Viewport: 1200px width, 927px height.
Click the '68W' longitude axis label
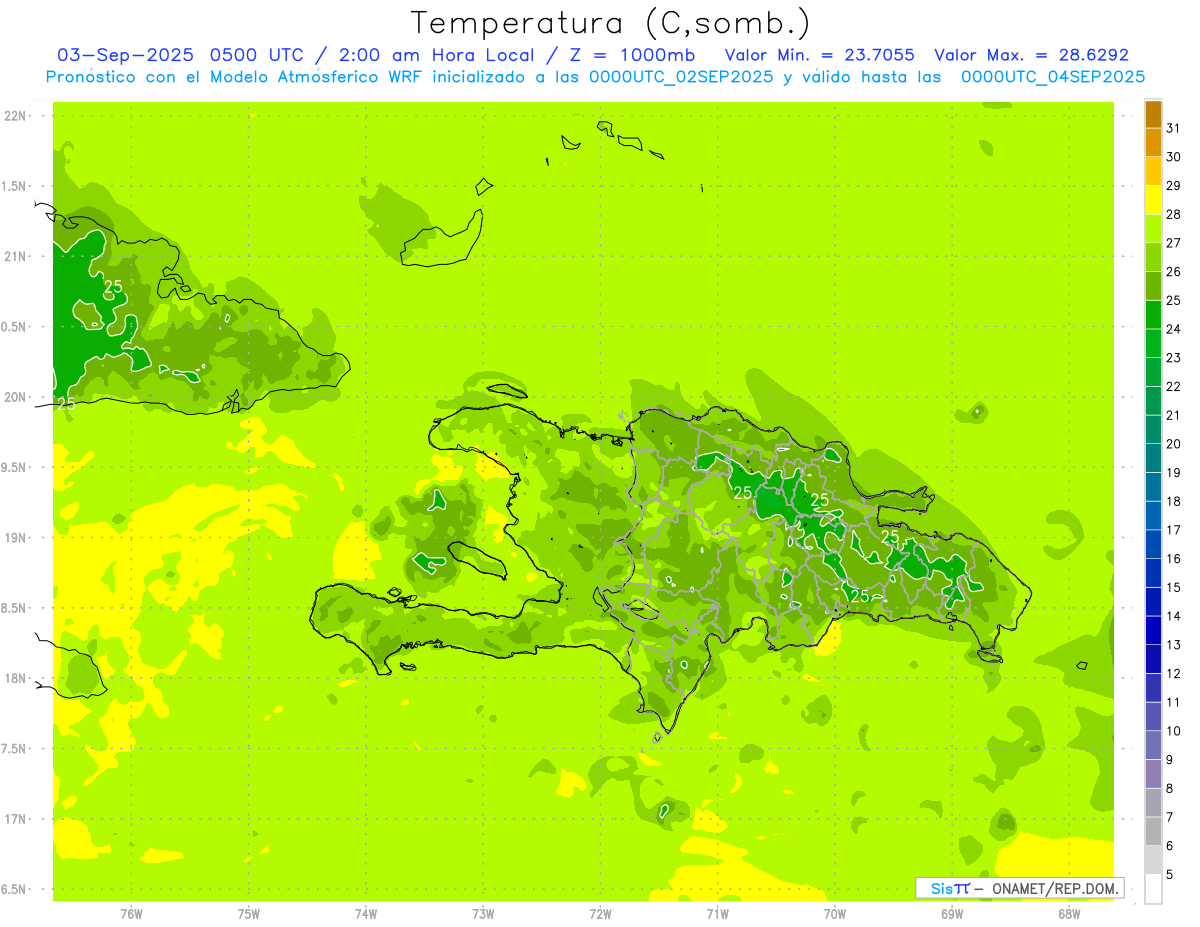1069,914
